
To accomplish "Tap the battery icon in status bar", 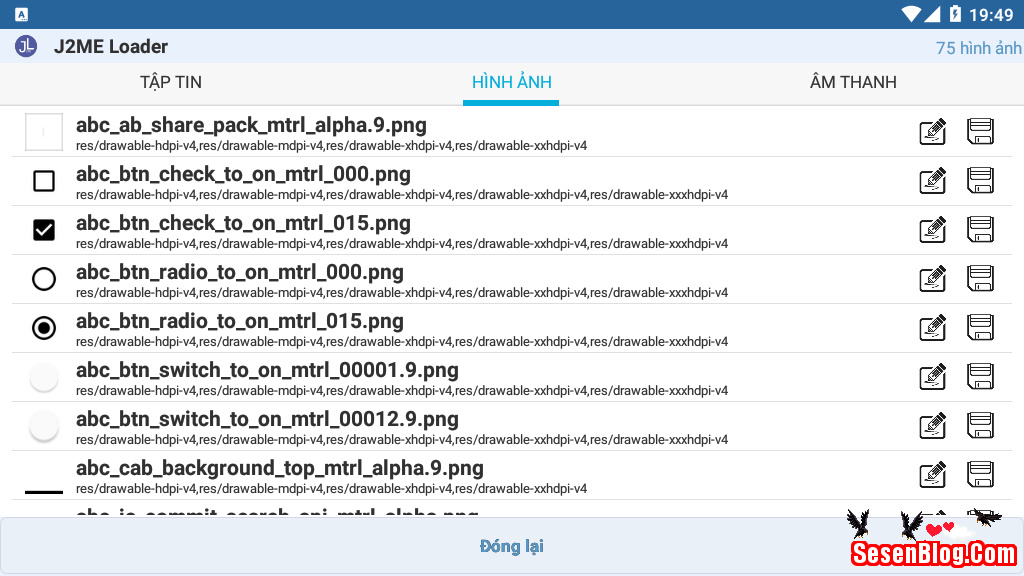I will (x=955, y=14).
